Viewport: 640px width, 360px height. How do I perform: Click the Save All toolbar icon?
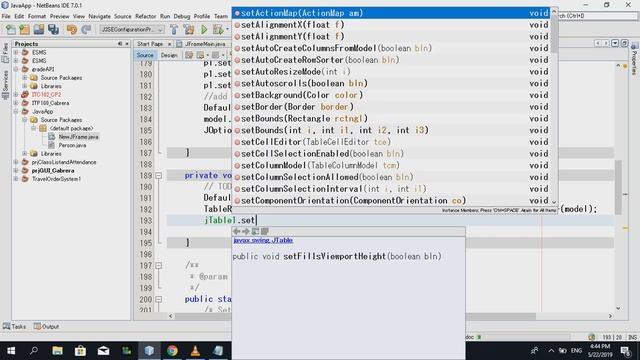(x=53, y=29)
